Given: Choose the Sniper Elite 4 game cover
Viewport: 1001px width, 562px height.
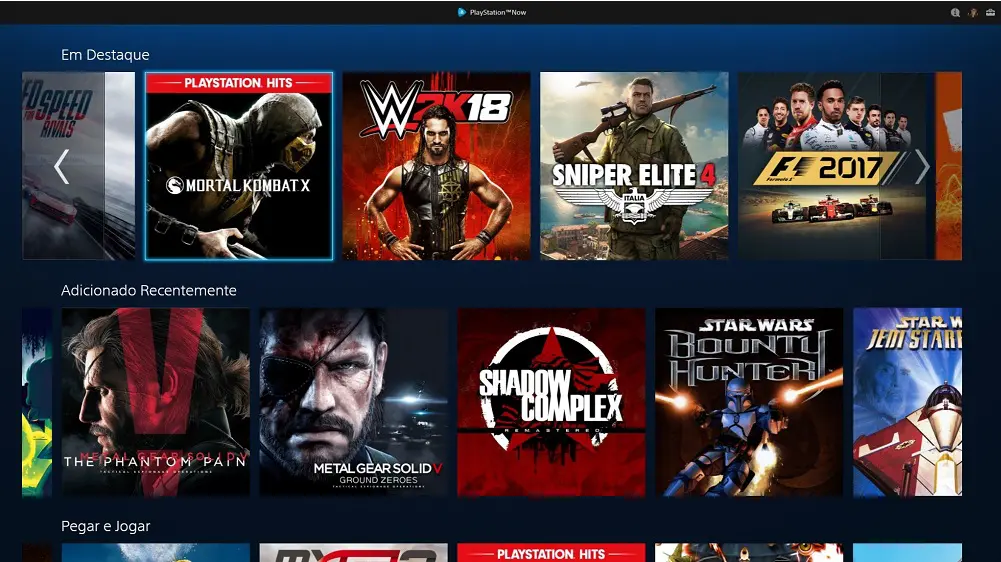Looking at the screenshot, I should pos(634,166).
